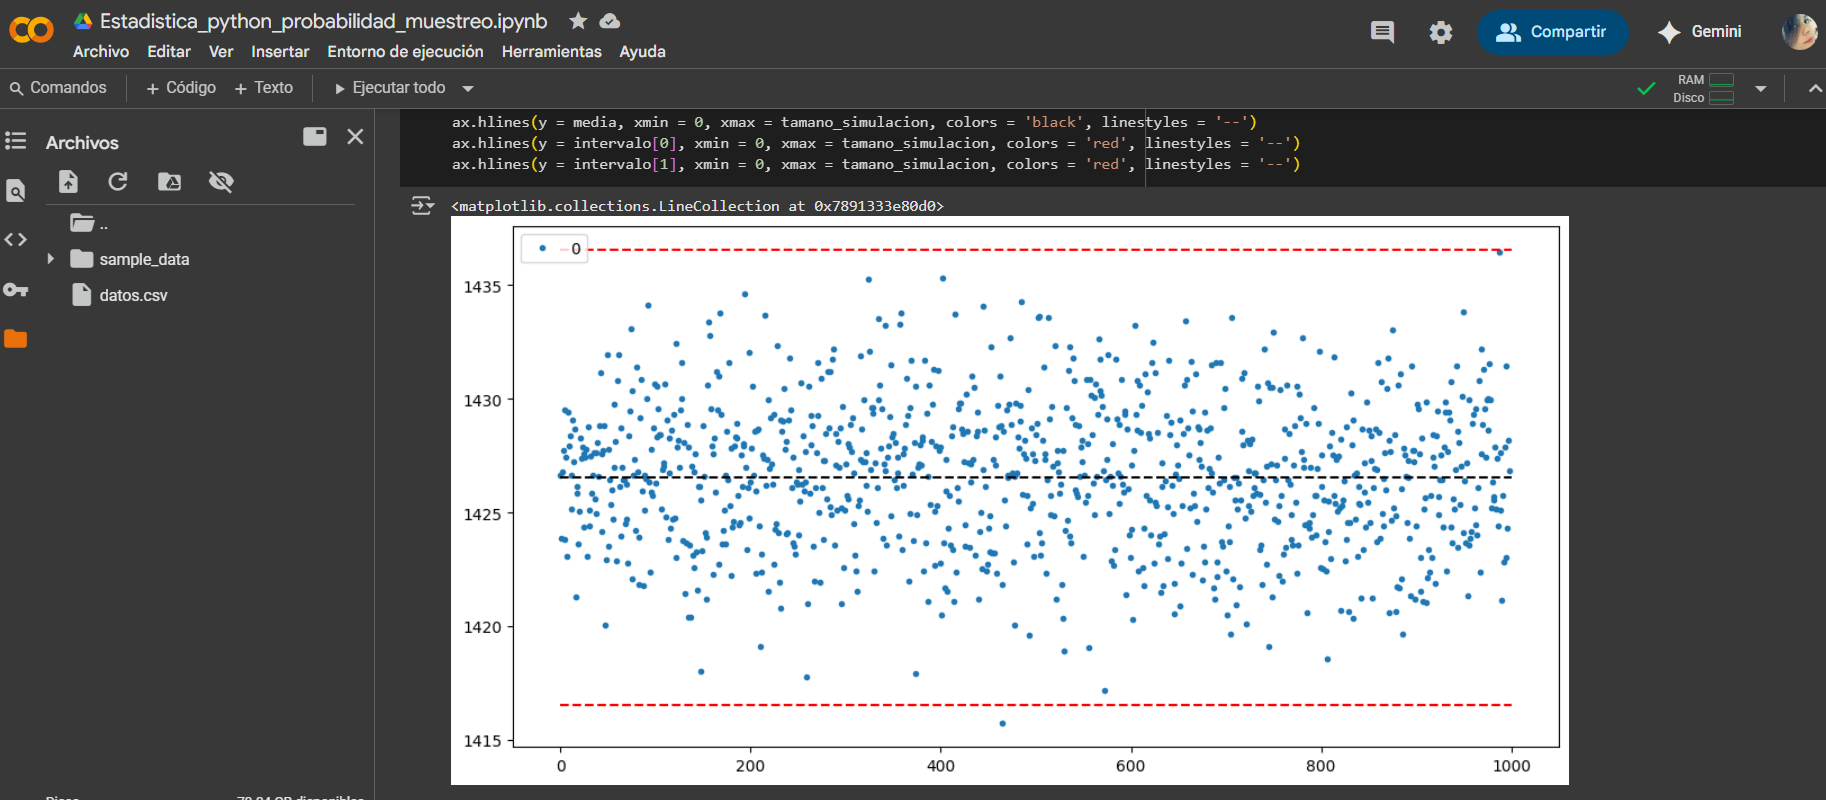
Task: Click the notebook title Estadistica_python_probabilidad_muestreo.ipynb
Action: click(x=324, y=21)
